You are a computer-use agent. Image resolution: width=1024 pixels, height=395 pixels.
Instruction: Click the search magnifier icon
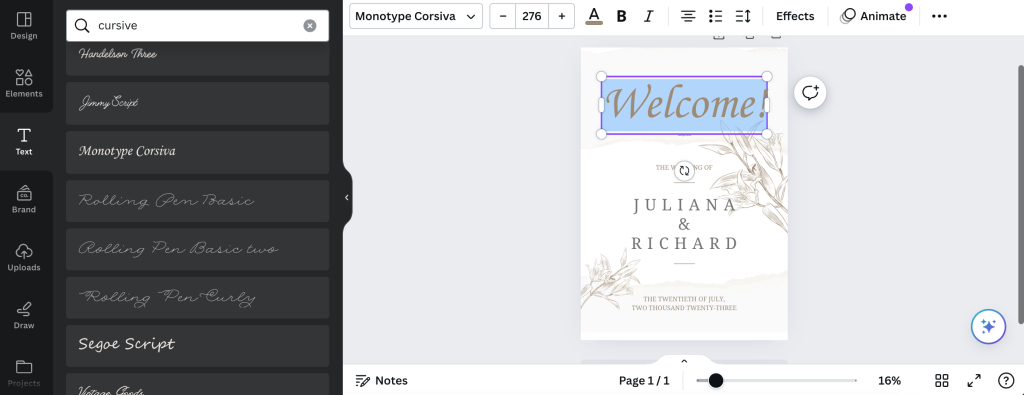click(x=82, y=25)
